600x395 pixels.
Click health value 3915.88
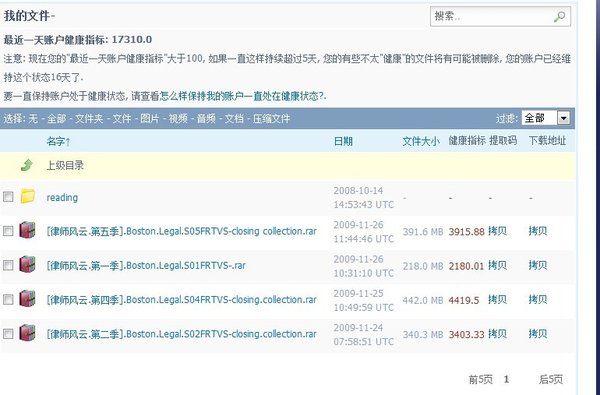point(466,232)
